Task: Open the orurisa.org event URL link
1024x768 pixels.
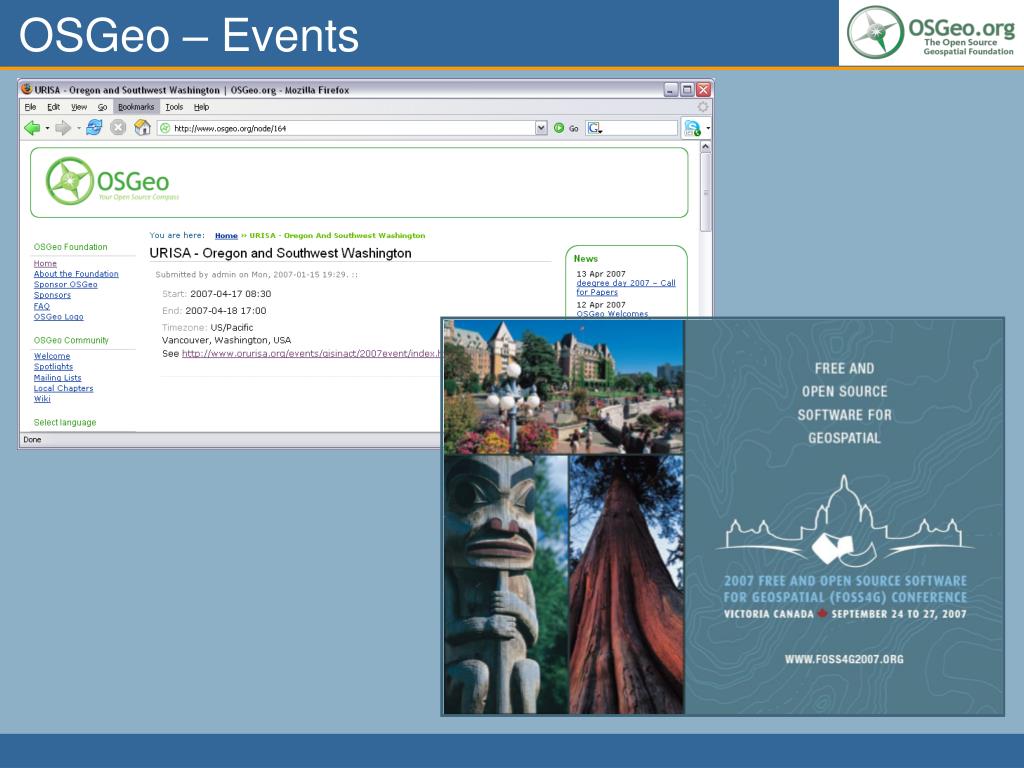Action: pyautogui.click(x=312, y=353)
